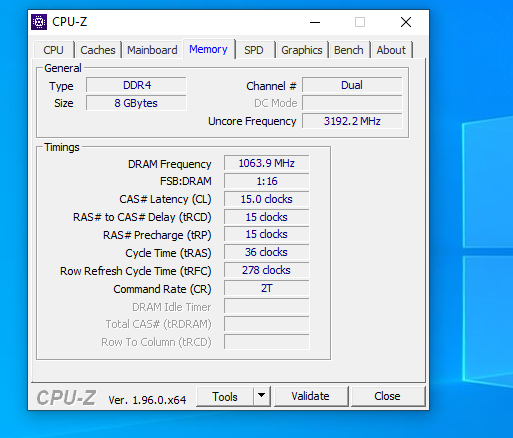Select the 1063.9 MHz DRAM frequency
513x438 pixels.
(267, 163)
